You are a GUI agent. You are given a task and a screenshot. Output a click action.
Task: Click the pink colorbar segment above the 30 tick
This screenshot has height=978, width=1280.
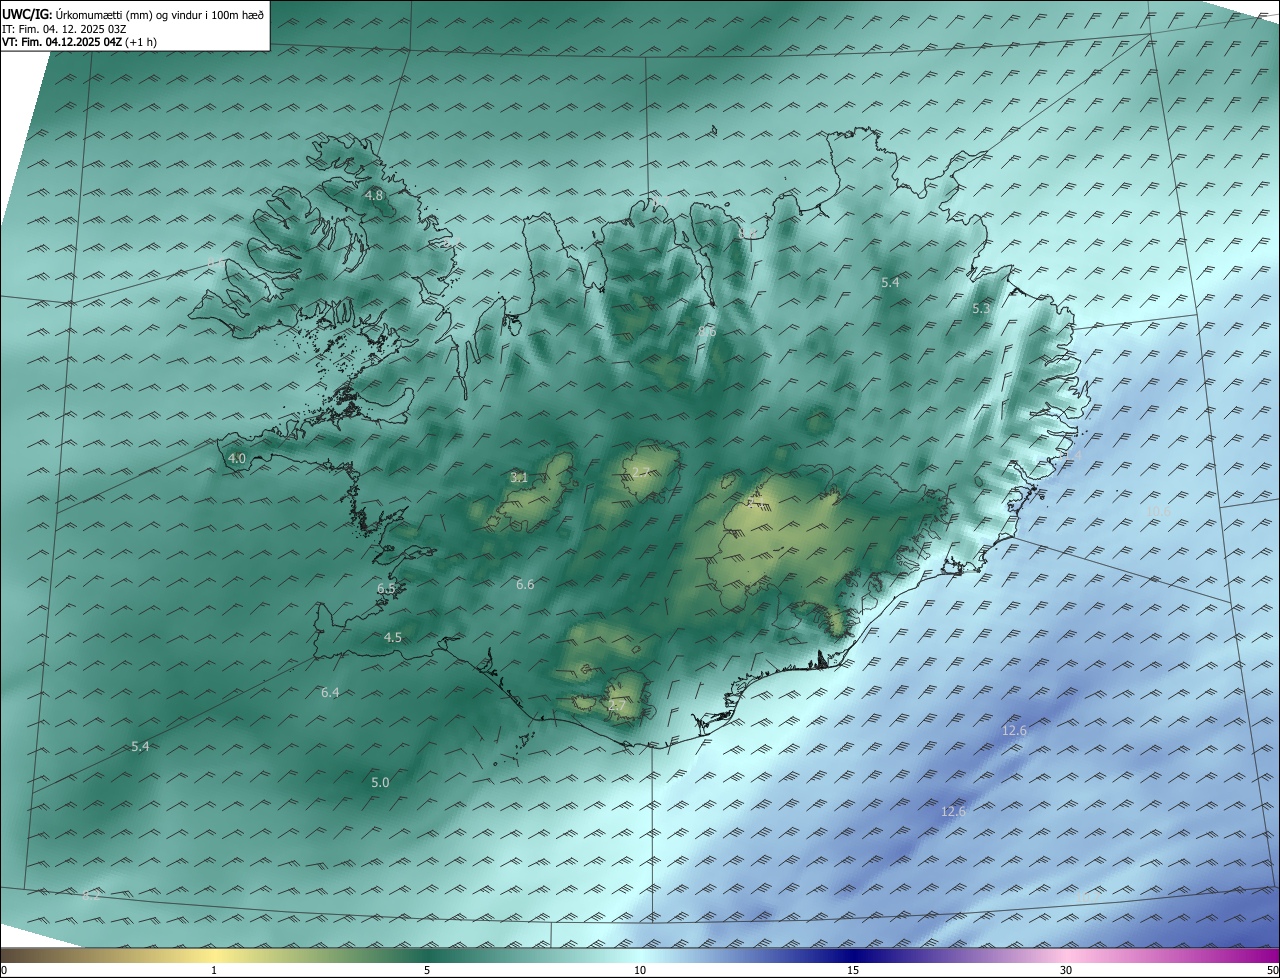(x=1066, y=955)
